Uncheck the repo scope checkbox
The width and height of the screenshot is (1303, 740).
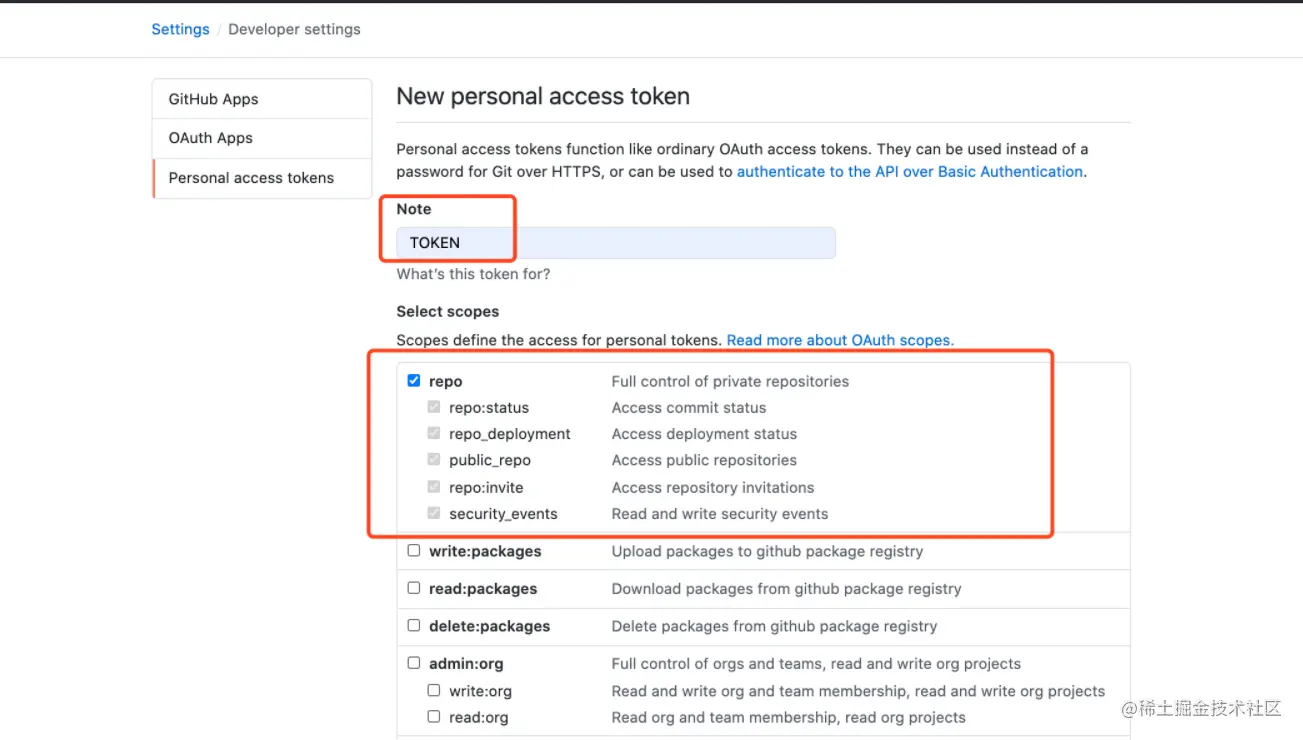point(414,381)
